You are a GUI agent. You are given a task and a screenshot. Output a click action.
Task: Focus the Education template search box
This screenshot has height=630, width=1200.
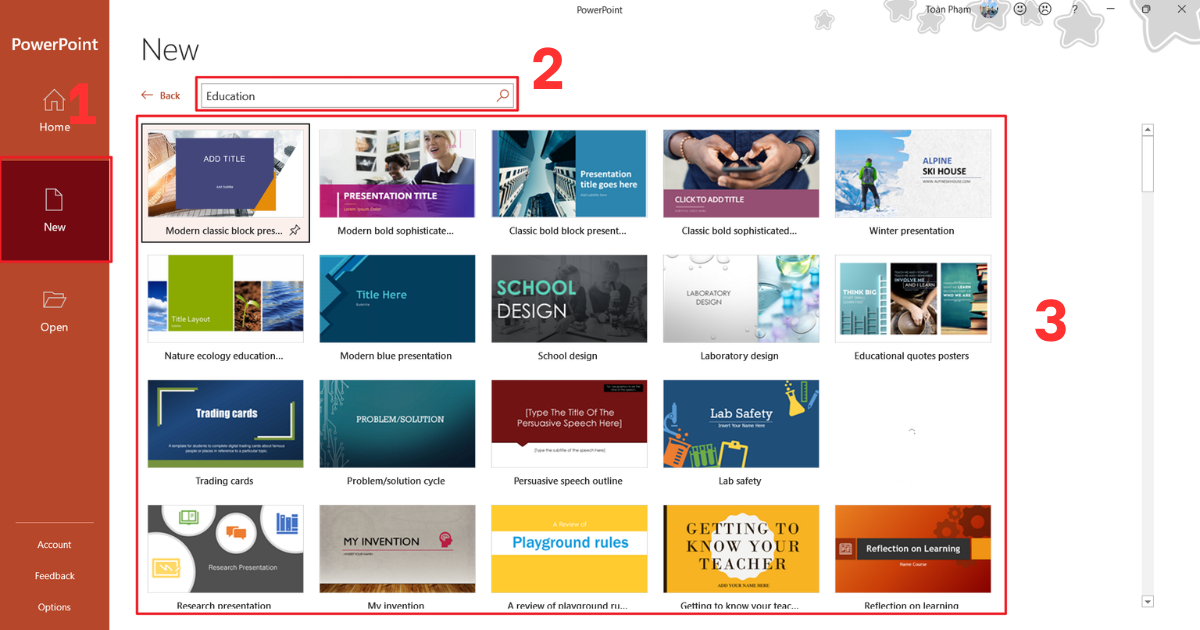tap(357, 96)
